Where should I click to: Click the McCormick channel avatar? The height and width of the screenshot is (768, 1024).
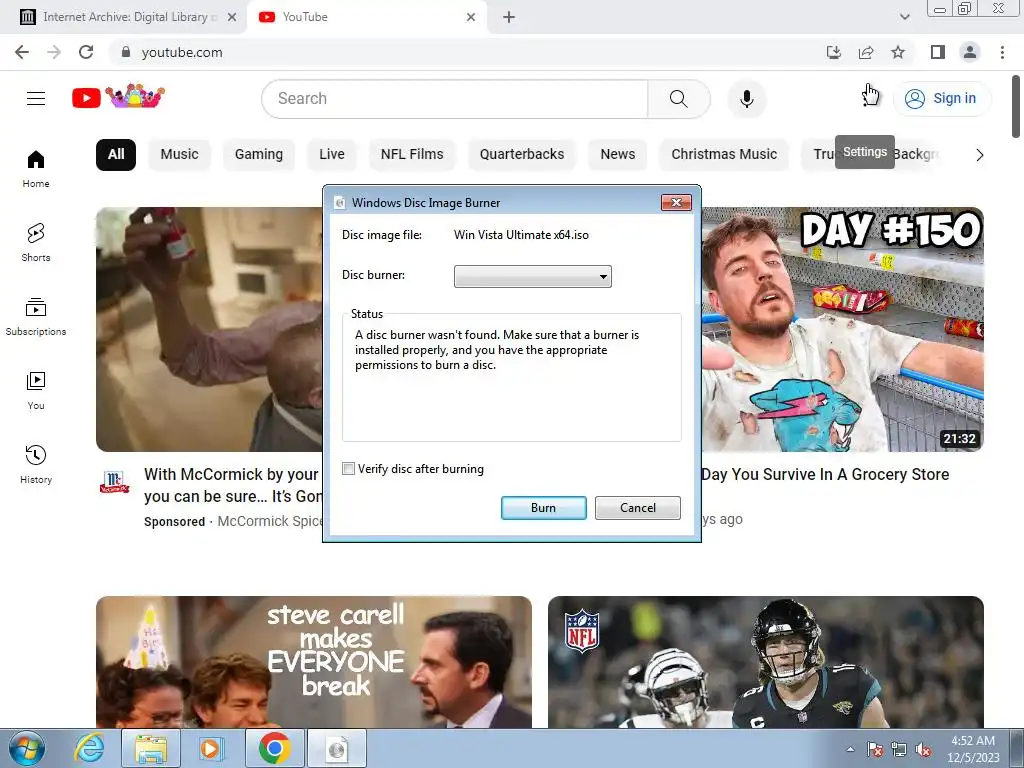point(114,482)
